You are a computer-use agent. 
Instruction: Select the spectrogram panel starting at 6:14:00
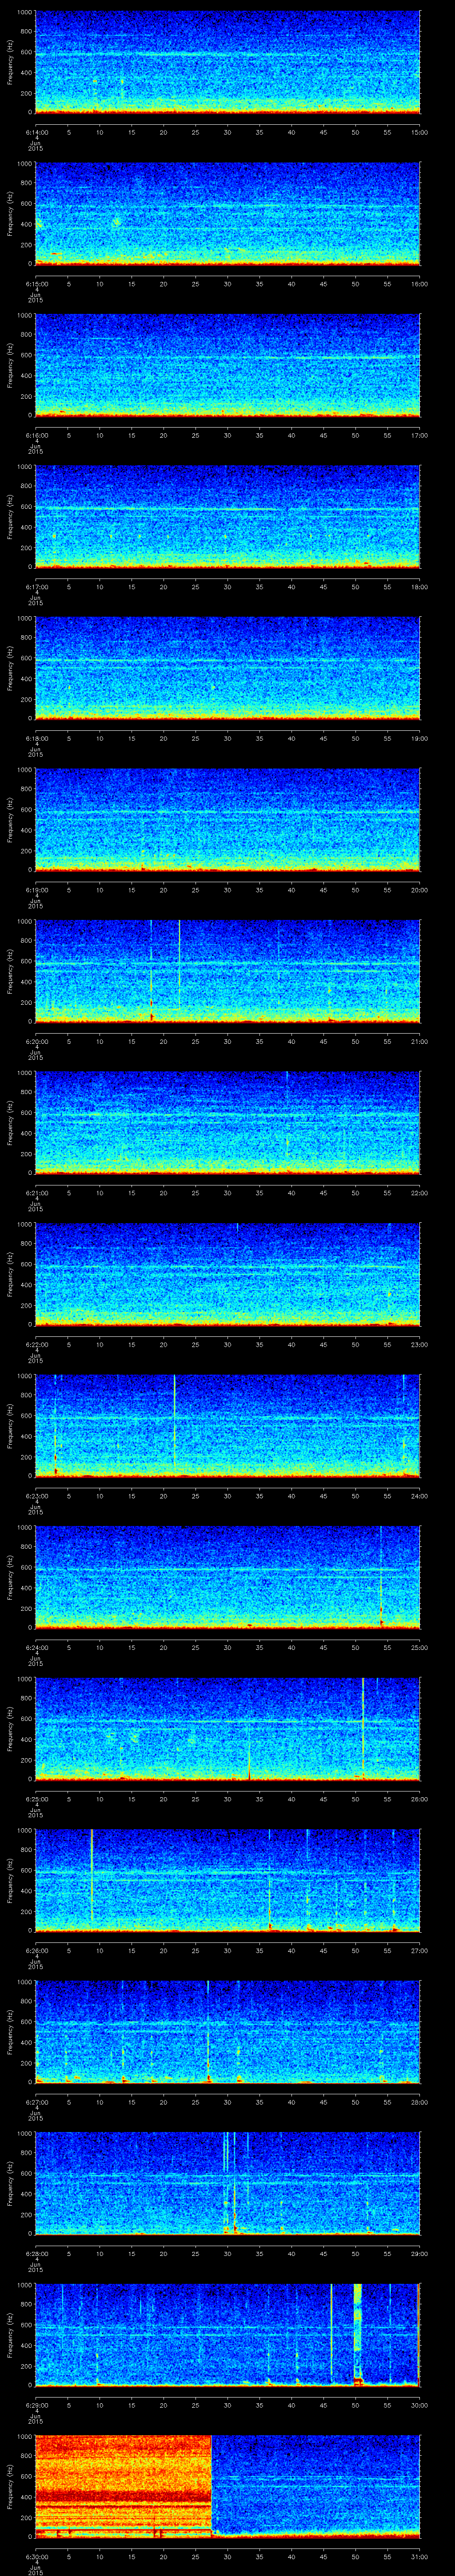coord(227,62)
